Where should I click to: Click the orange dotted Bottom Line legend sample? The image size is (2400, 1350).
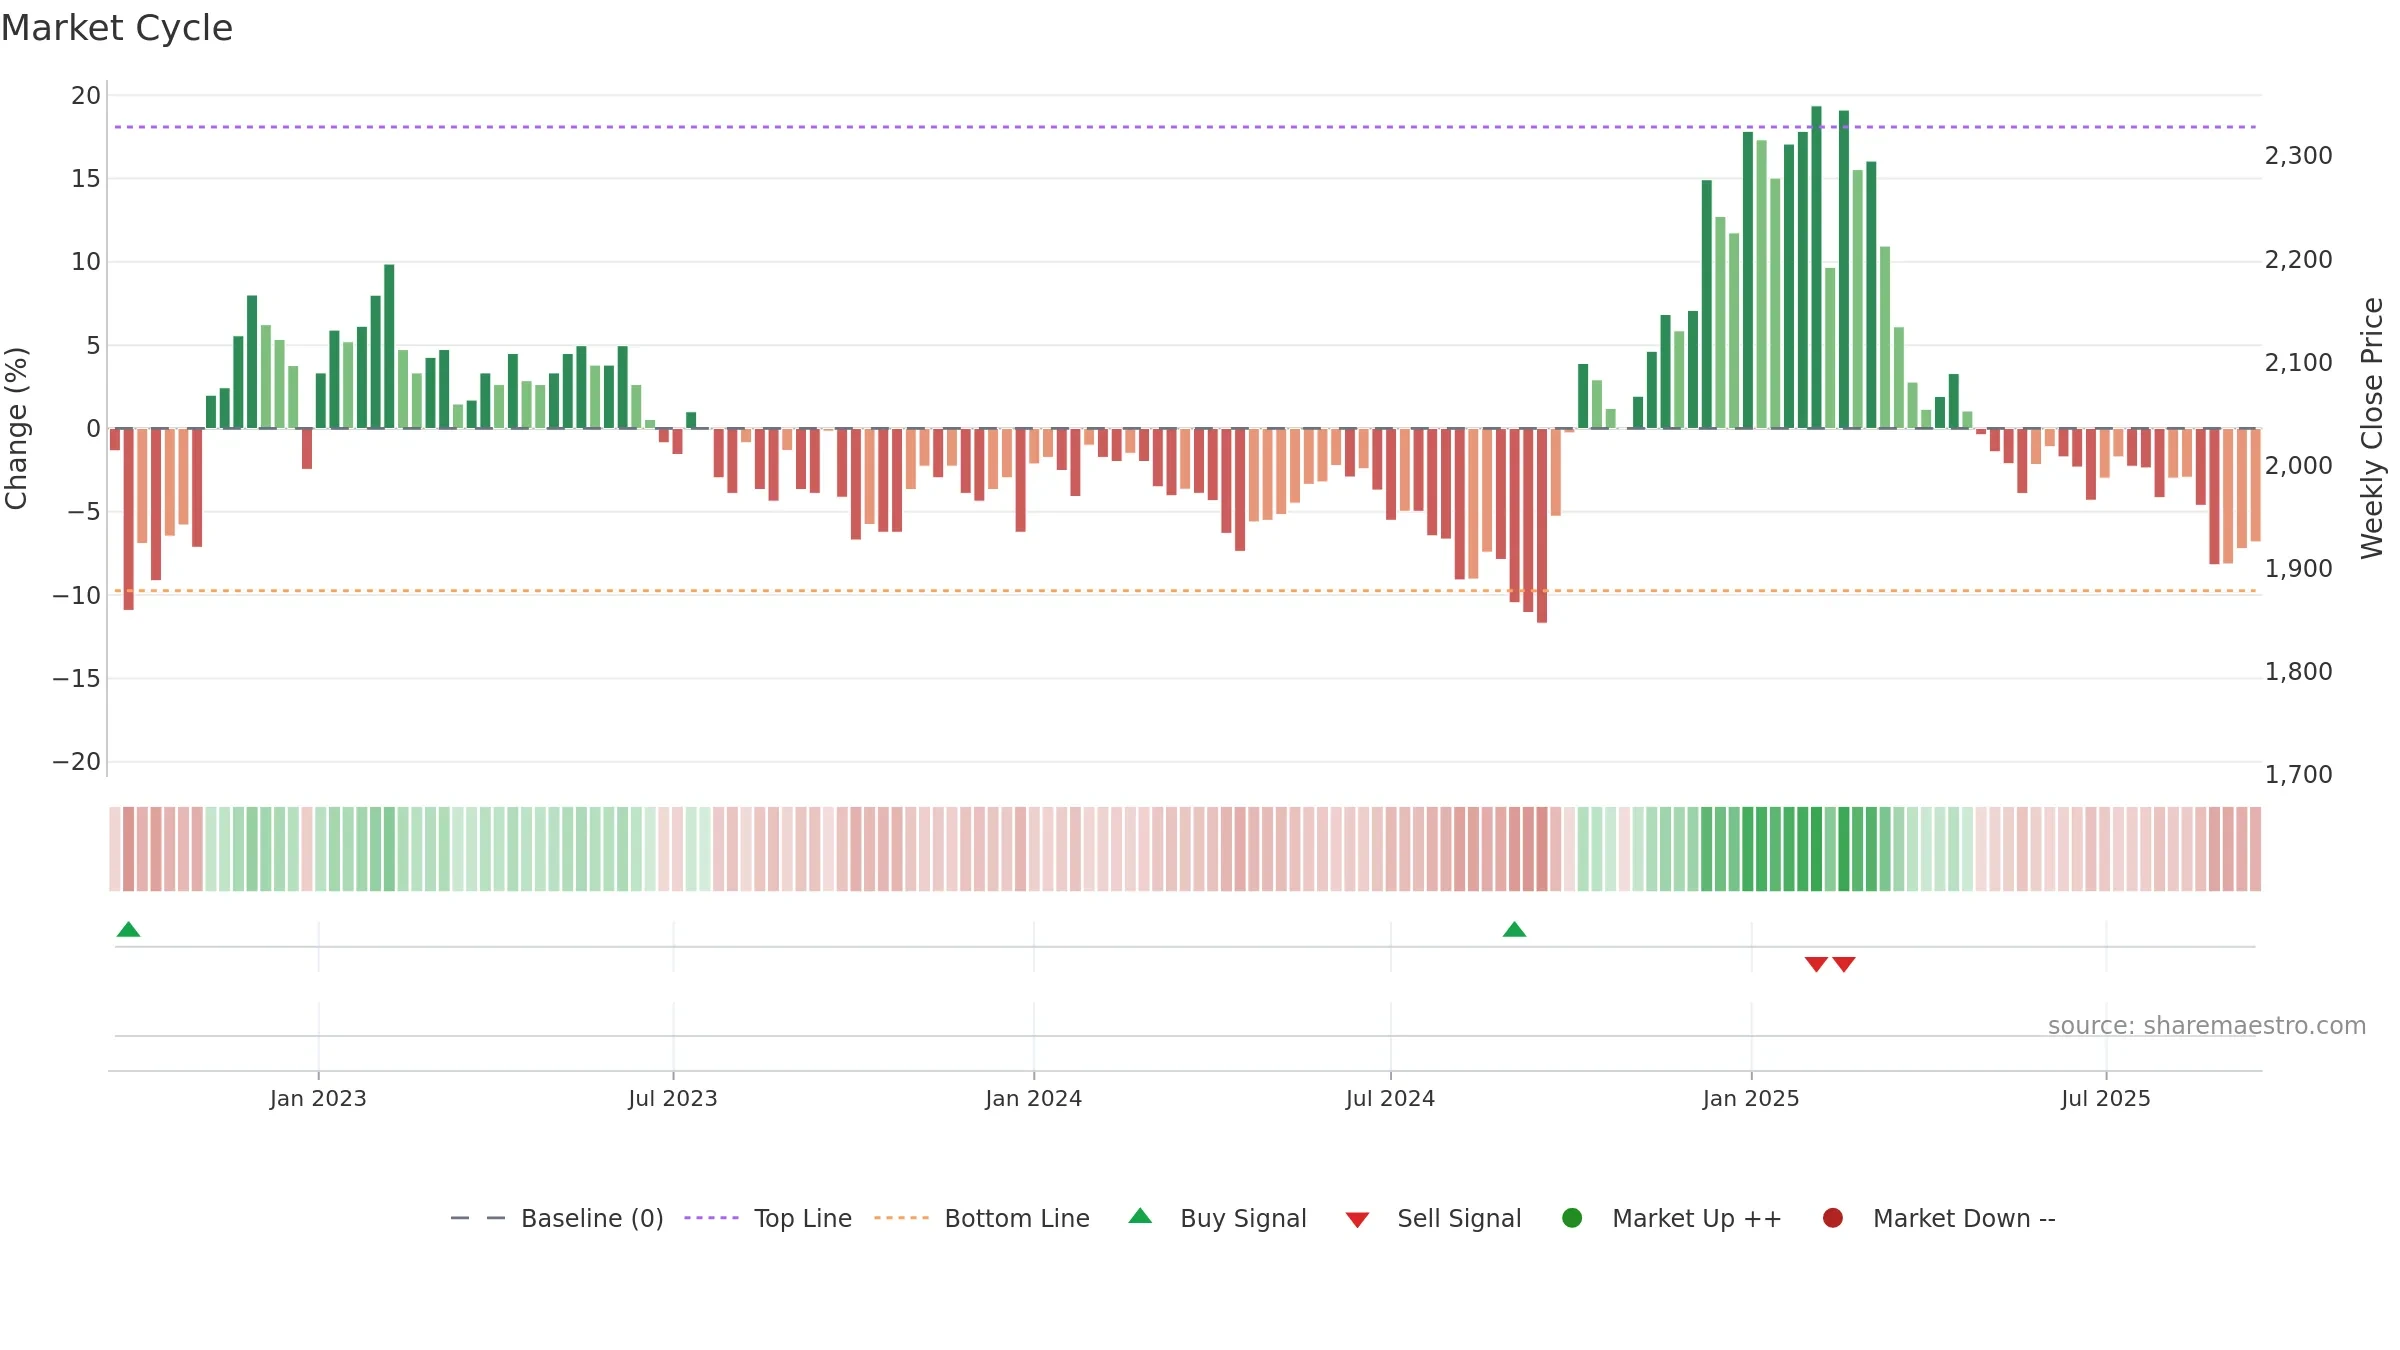point(901,1218)
